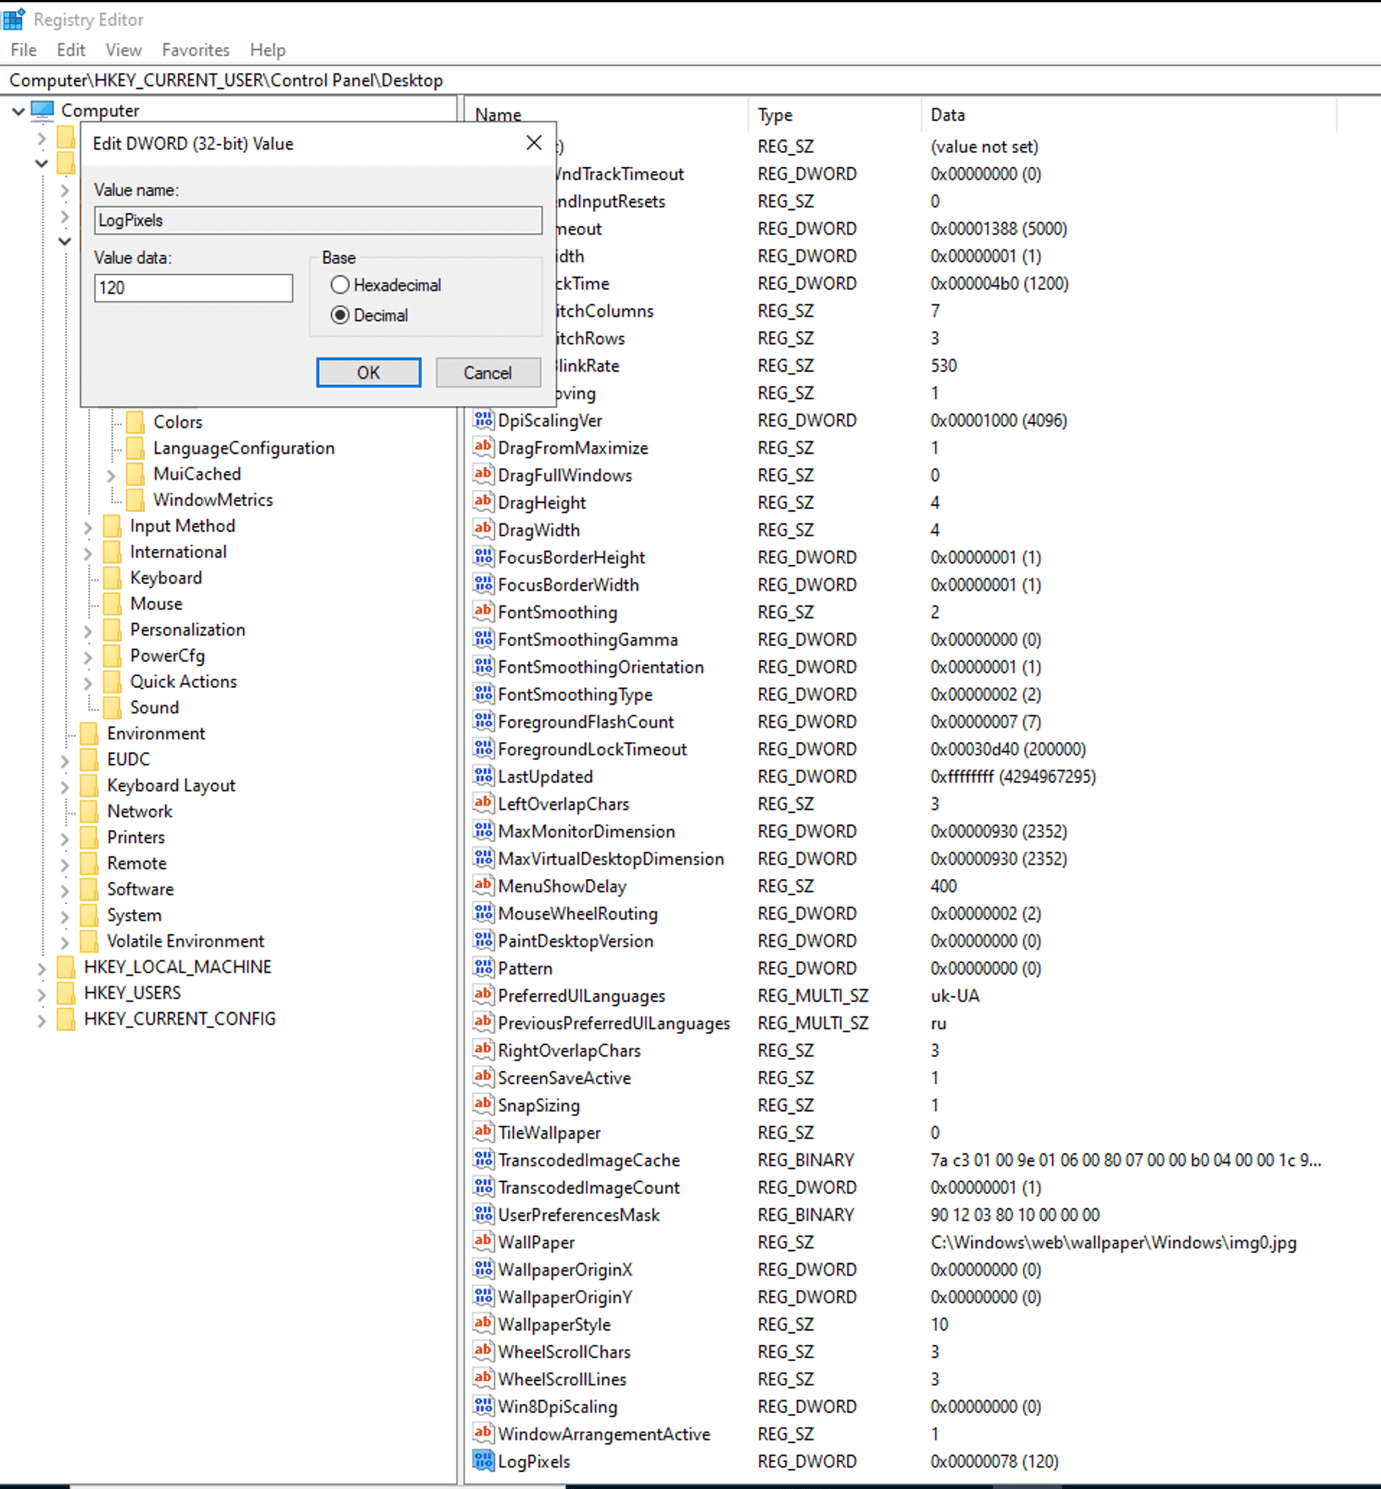Click the DpiScalingVer DWORD icon
Image resolution: width=1381 pixels, height=1489 pixels.
[484, 420]
